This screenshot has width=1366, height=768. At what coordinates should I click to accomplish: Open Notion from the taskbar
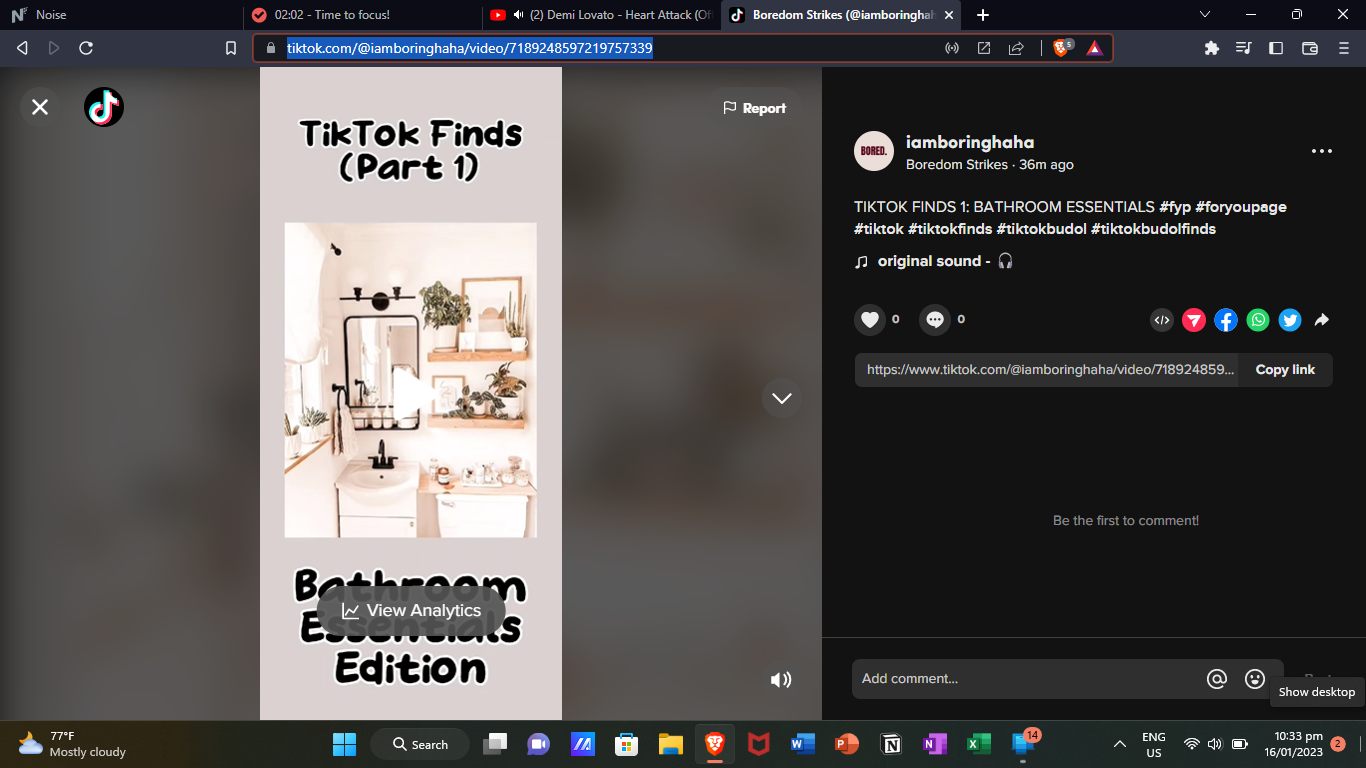tap(890, 744)
